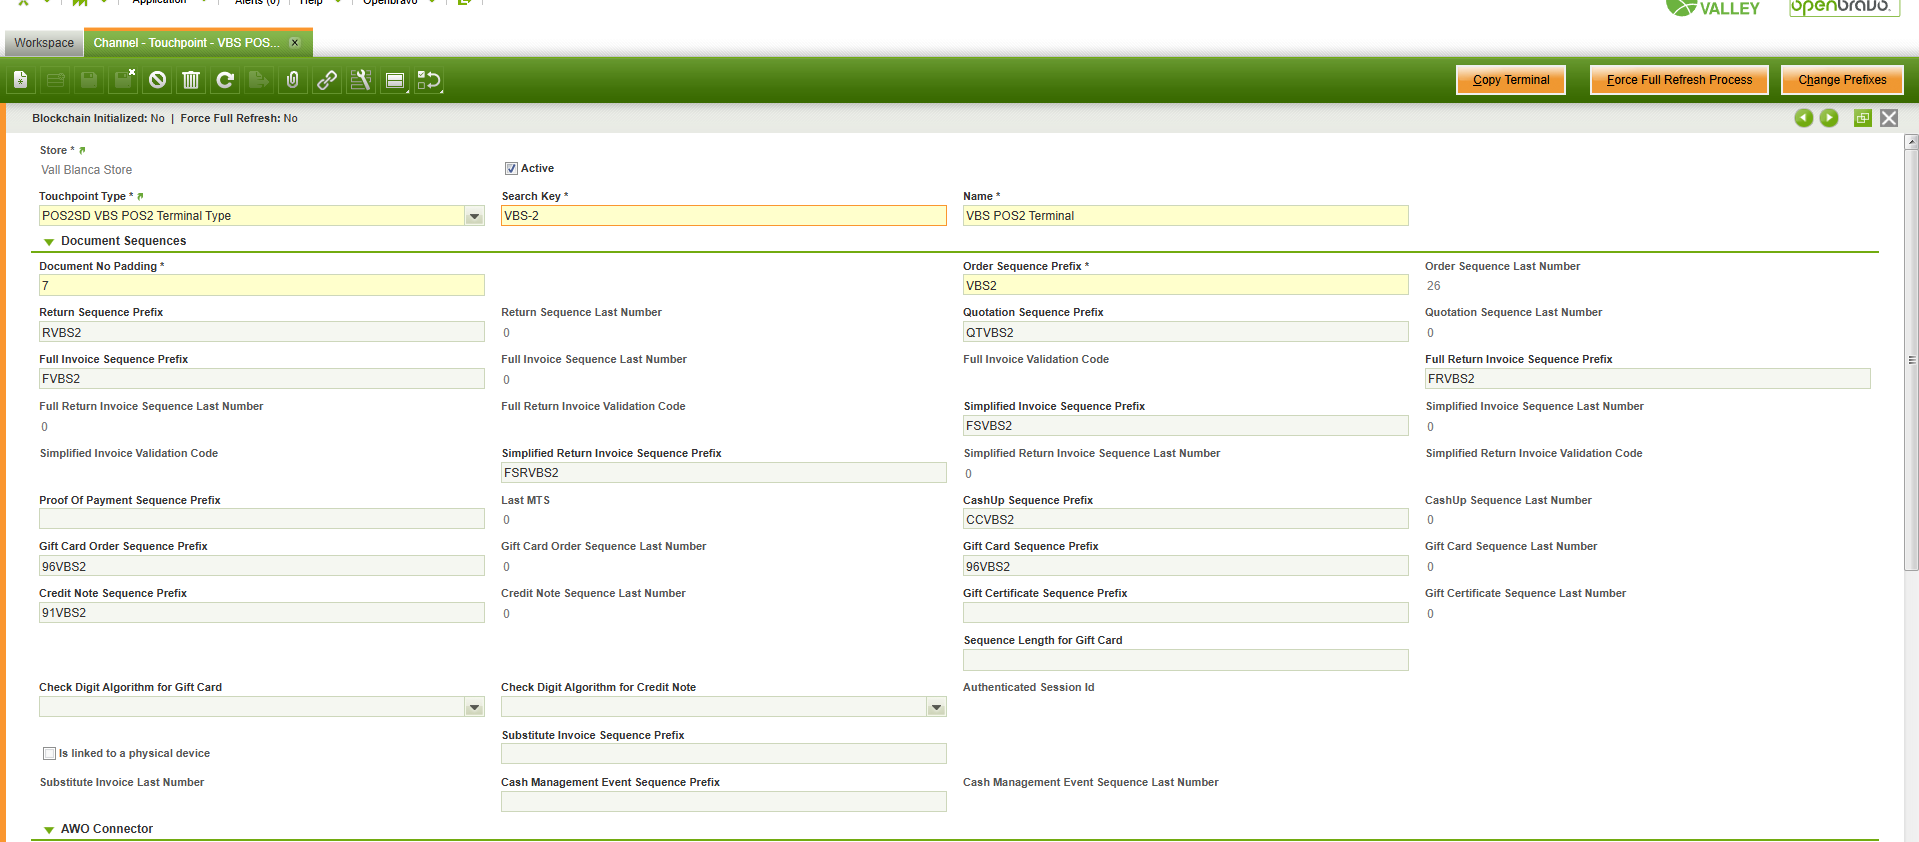Click the chain link toolbar icon
Viewport: 1919px width, 842px height.
click(x=327, y=80)
